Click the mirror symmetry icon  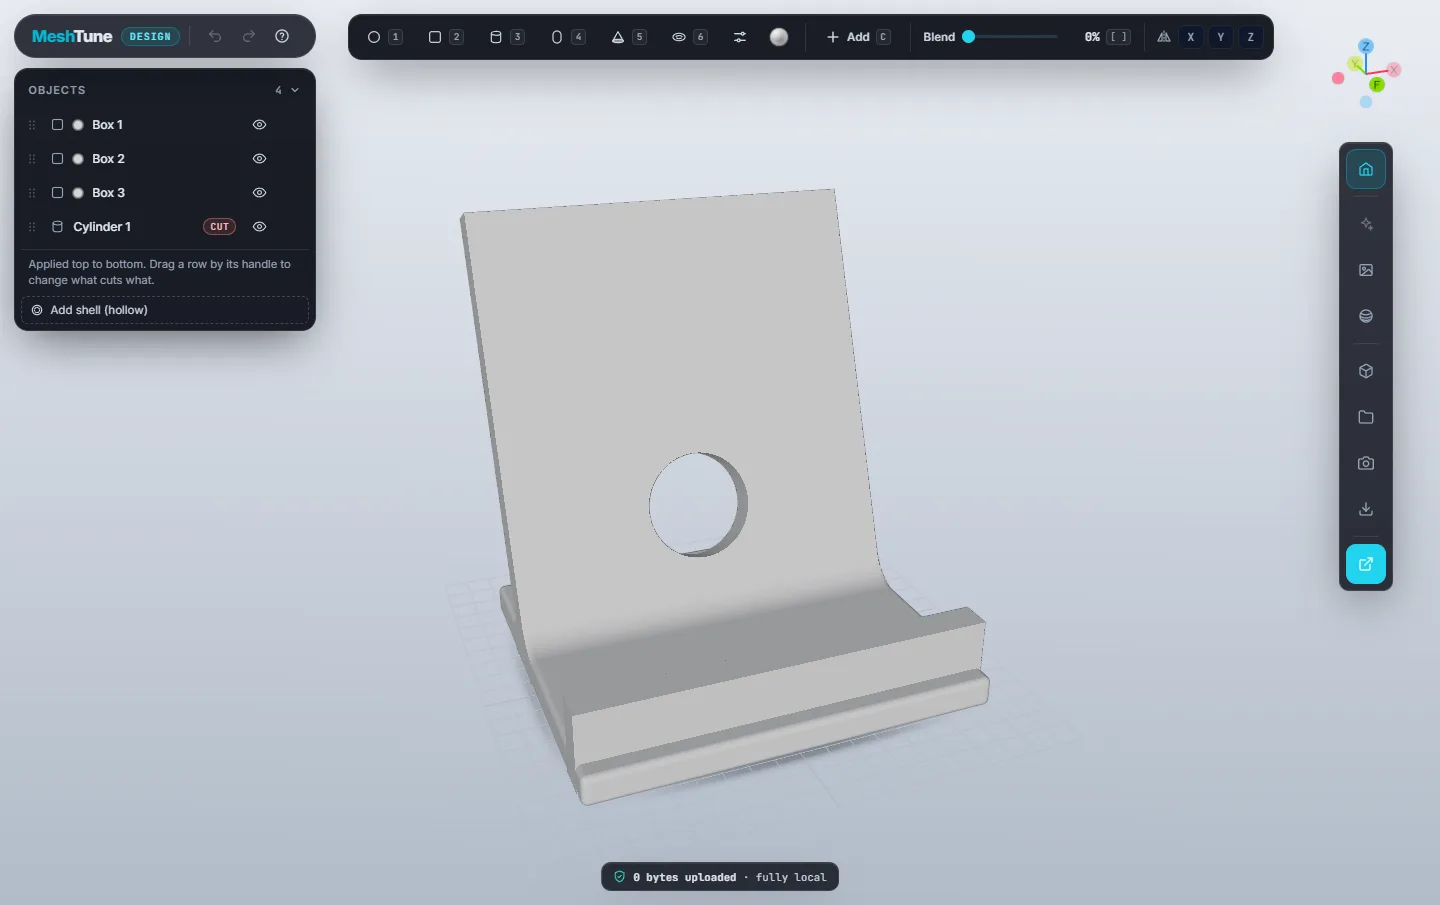point(1164,37)
